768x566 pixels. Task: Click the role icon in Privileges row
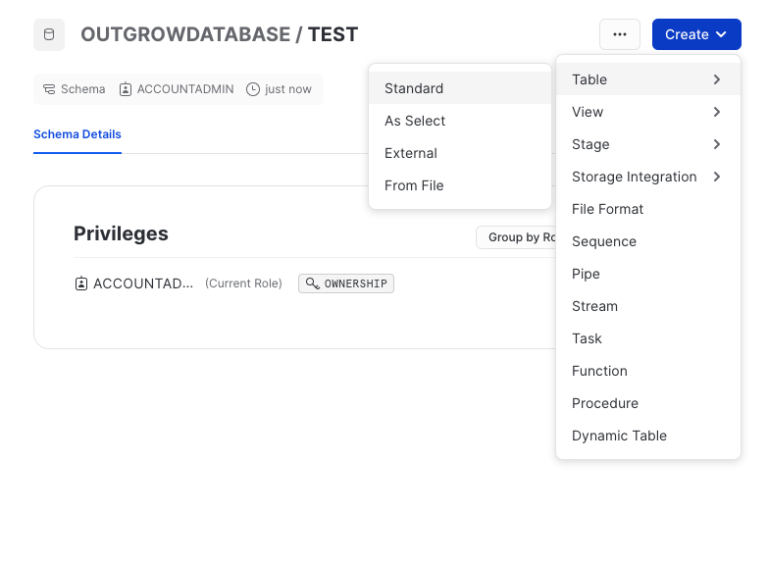point(81,284)
